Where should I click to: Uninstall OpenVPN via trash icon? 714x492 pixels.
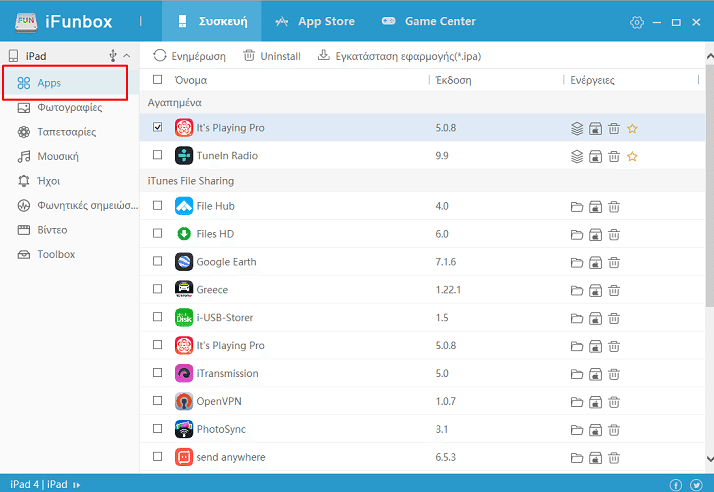[x=614, y=402]
